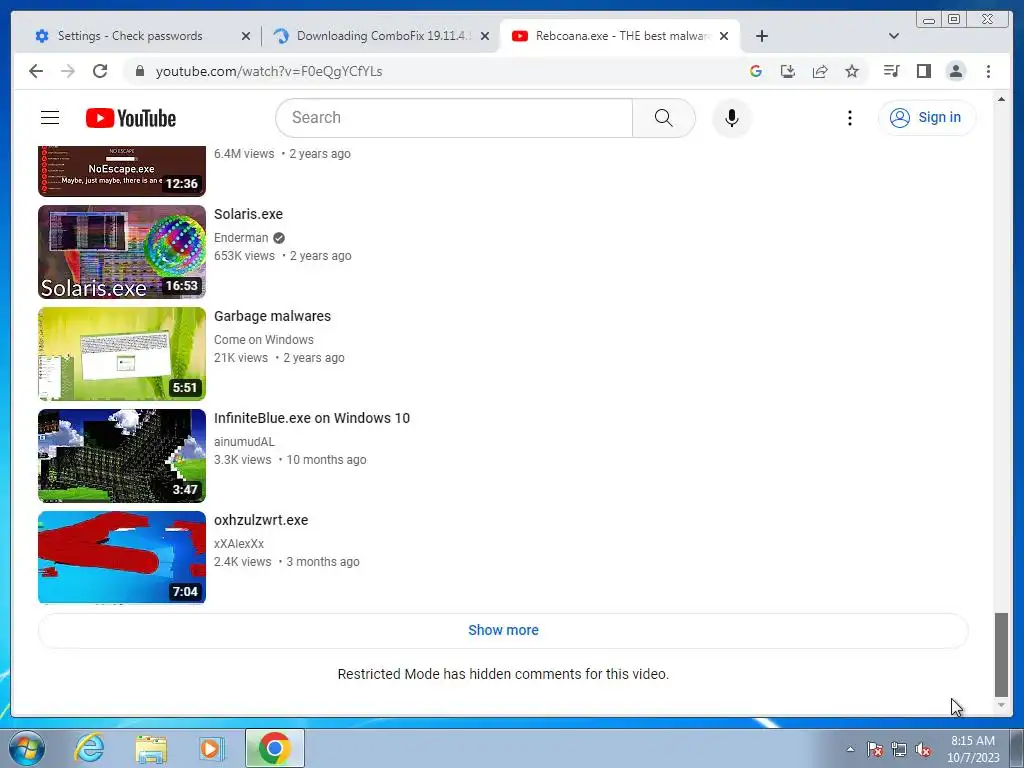Open the Windows Start menu
Screen dimensions: 1024x768
click(x=27, y=748)
